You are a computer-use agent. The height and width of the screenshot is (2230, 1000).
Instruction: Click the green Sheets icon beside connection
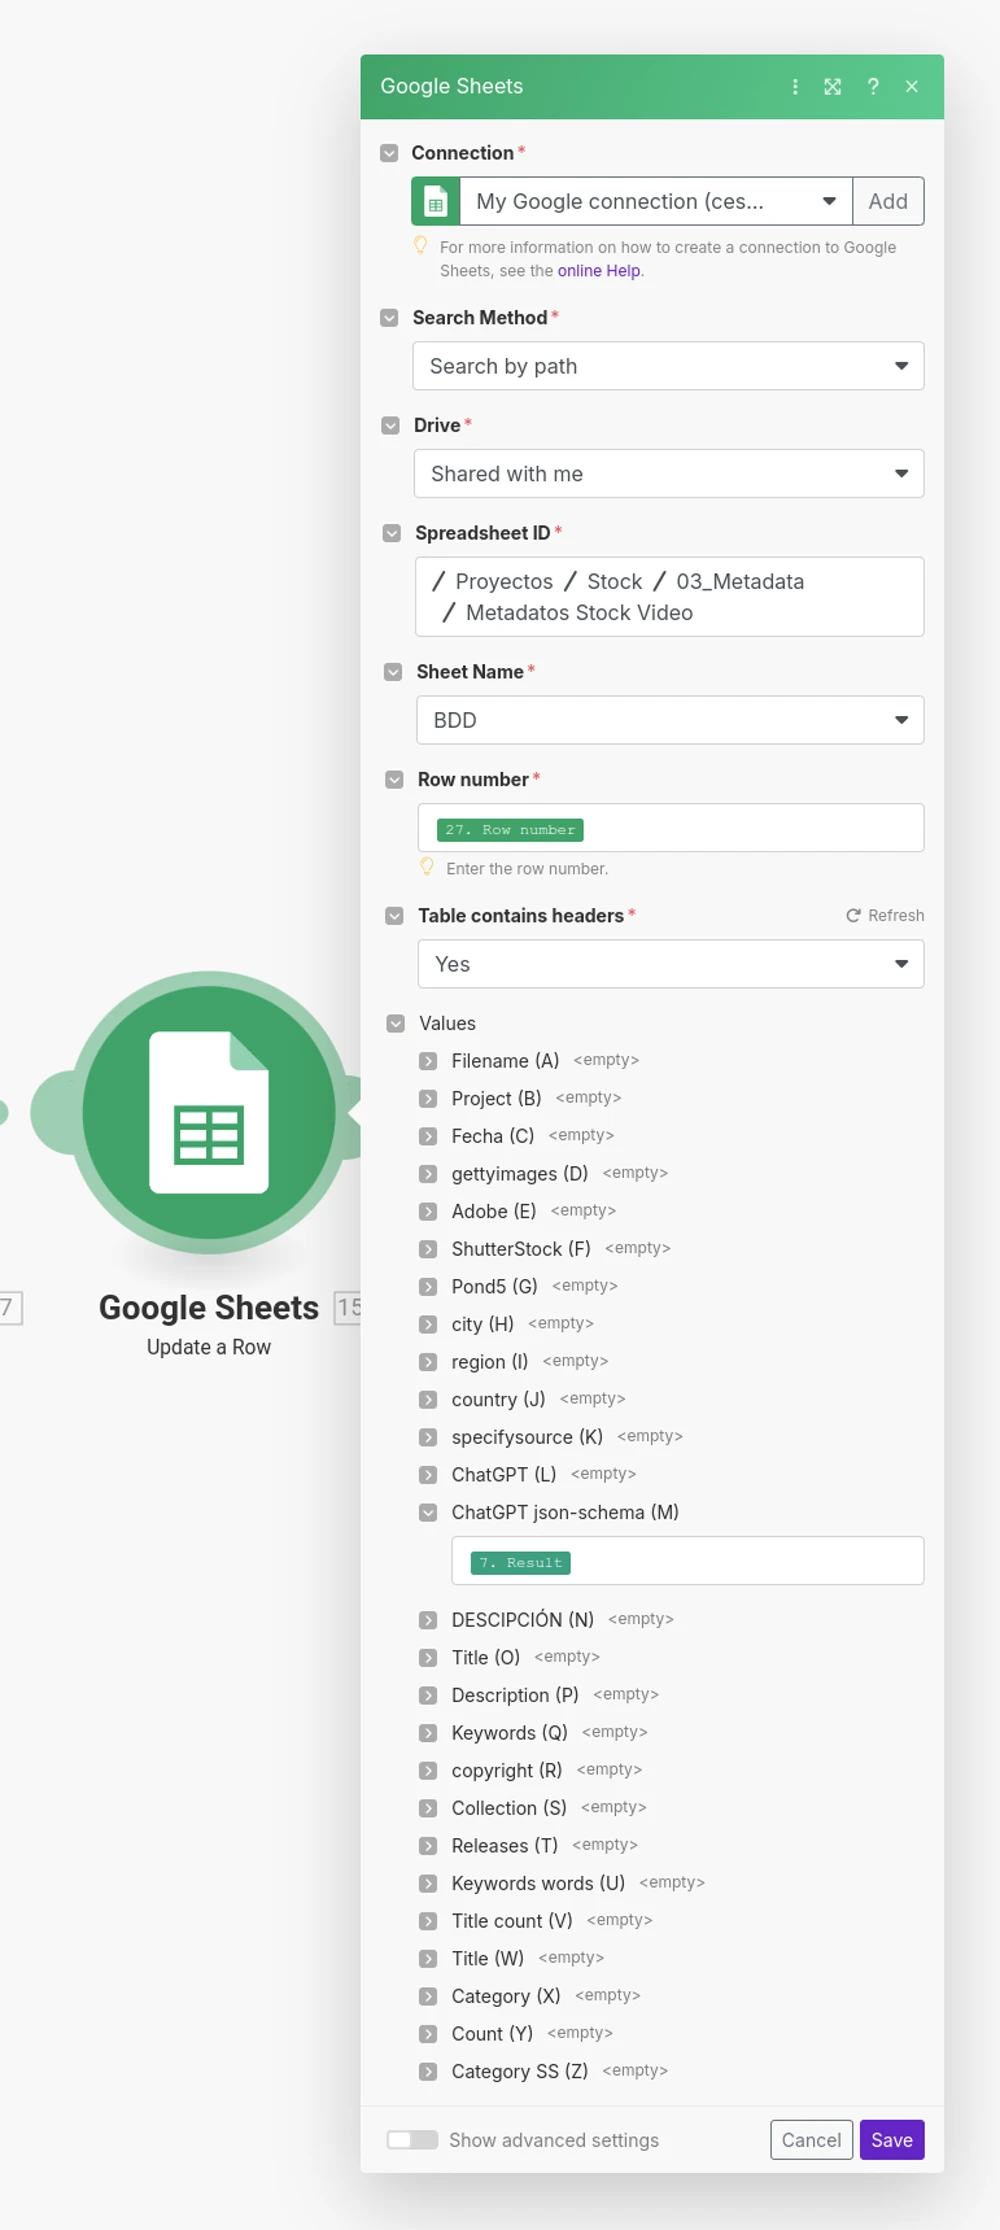coord(436,202)
